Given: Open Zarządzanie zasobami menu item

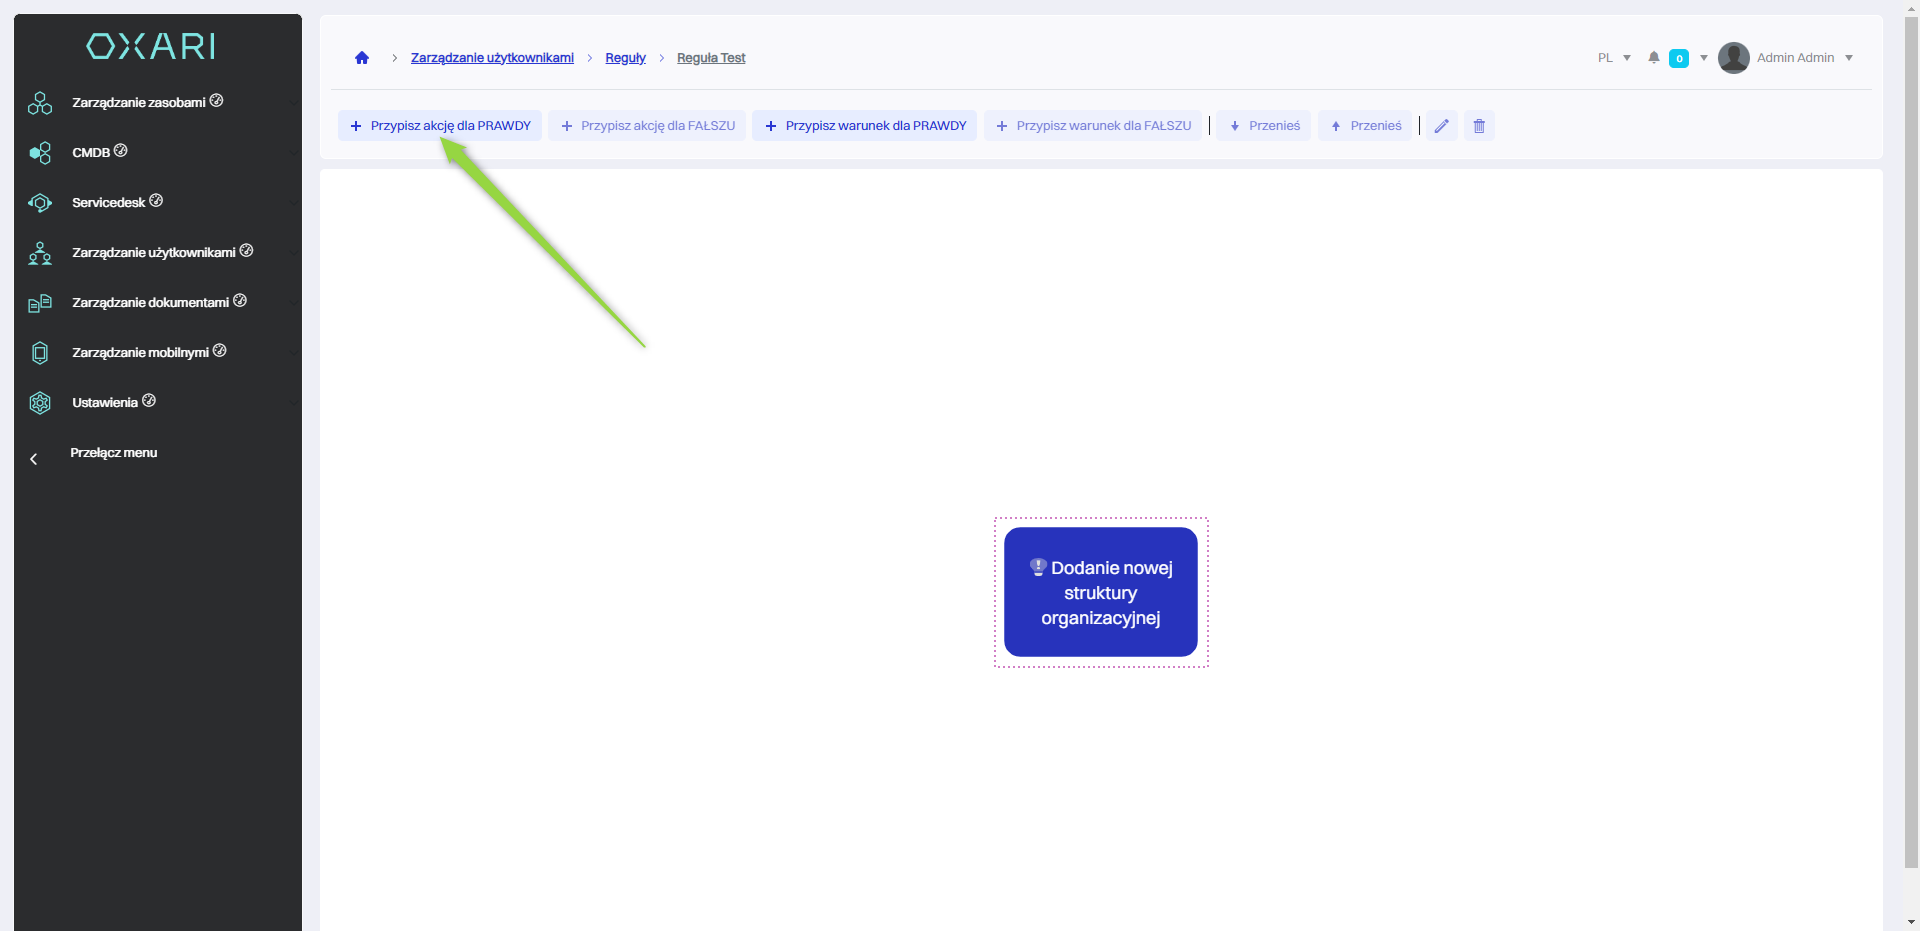Looking at the screenshot, I should pos(139,103).
